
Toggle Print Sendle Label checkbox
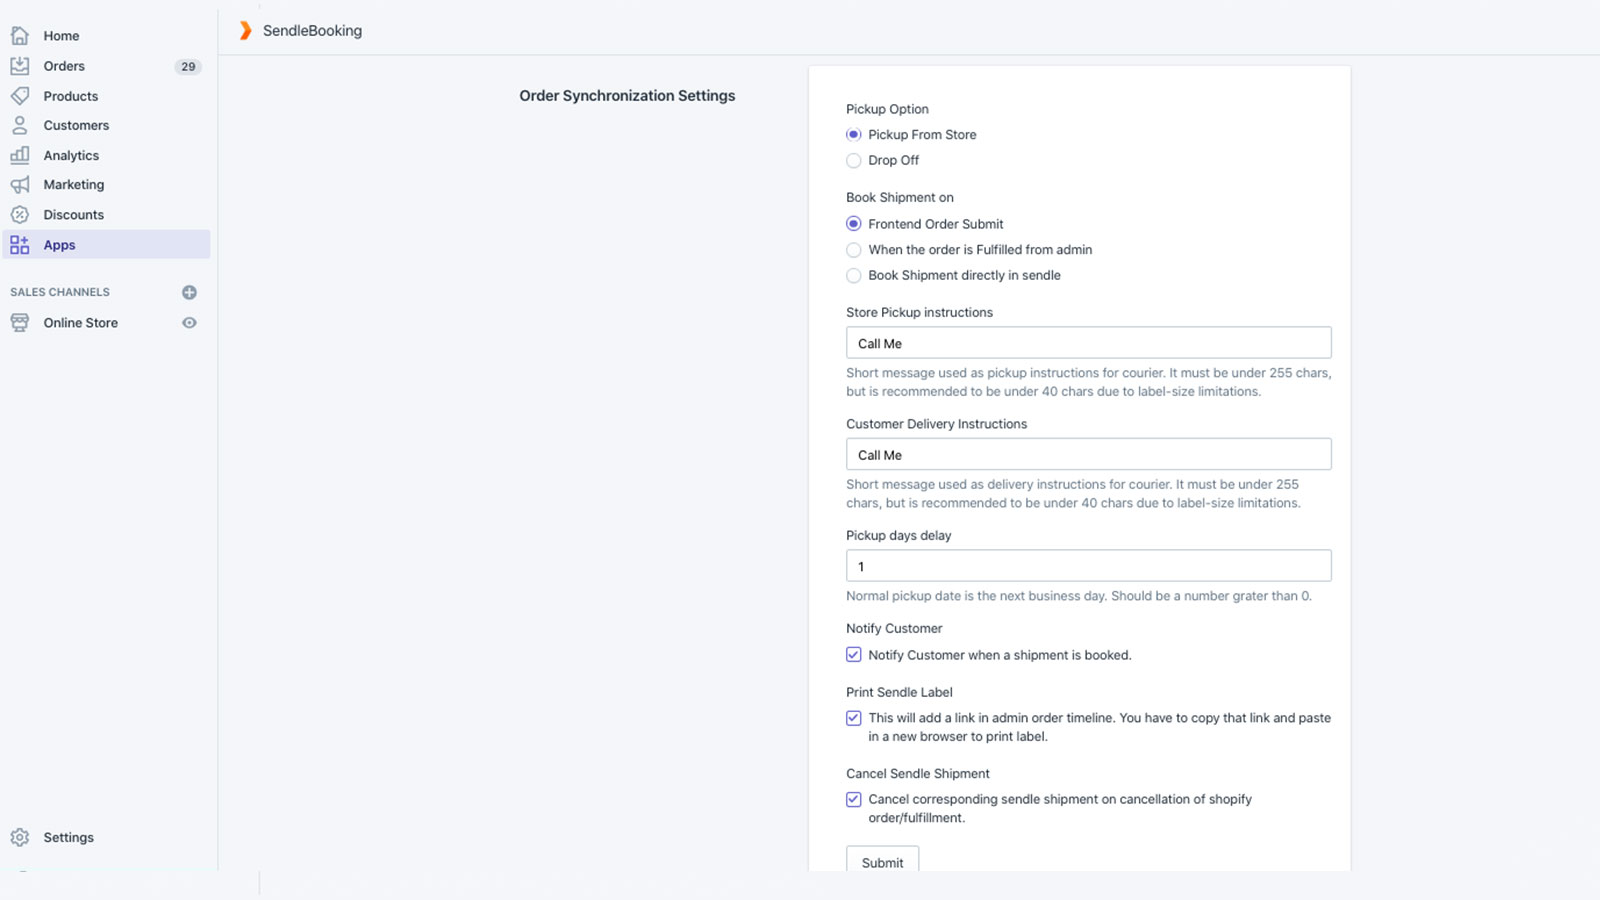tap(853, 718)
